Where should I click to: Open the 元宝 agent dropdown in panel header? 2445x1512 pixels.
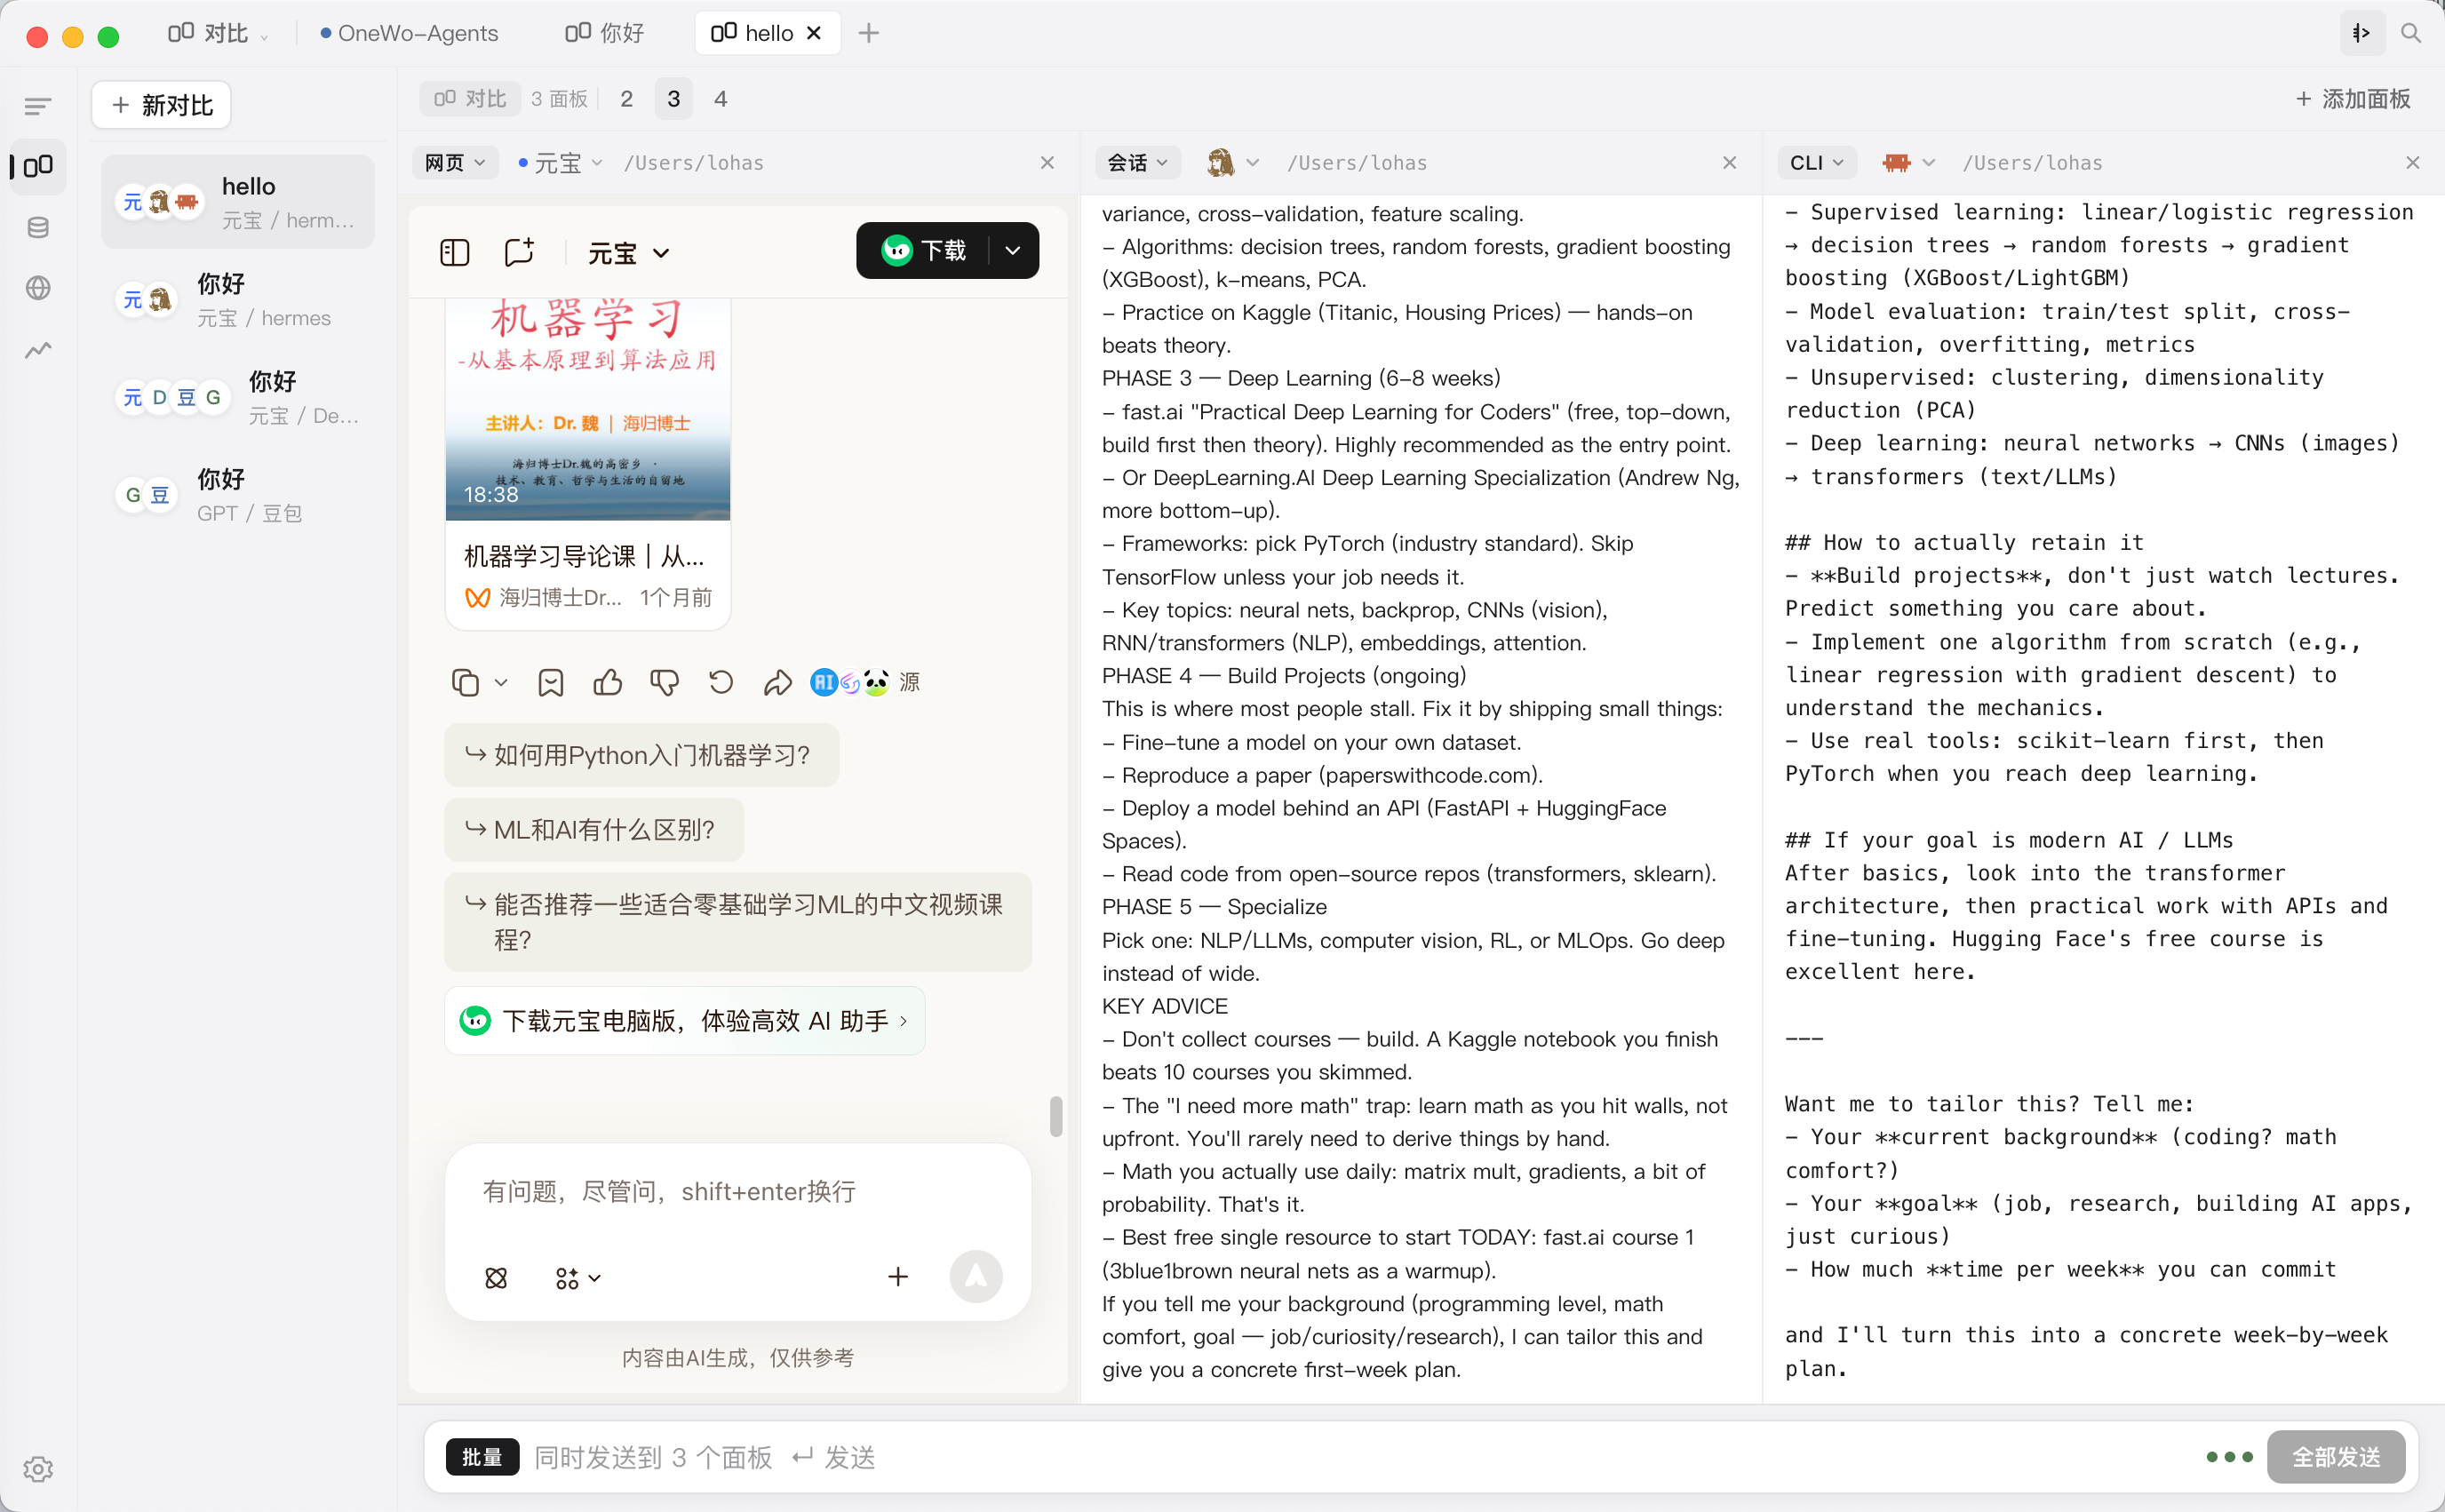[x=560, y=162]
